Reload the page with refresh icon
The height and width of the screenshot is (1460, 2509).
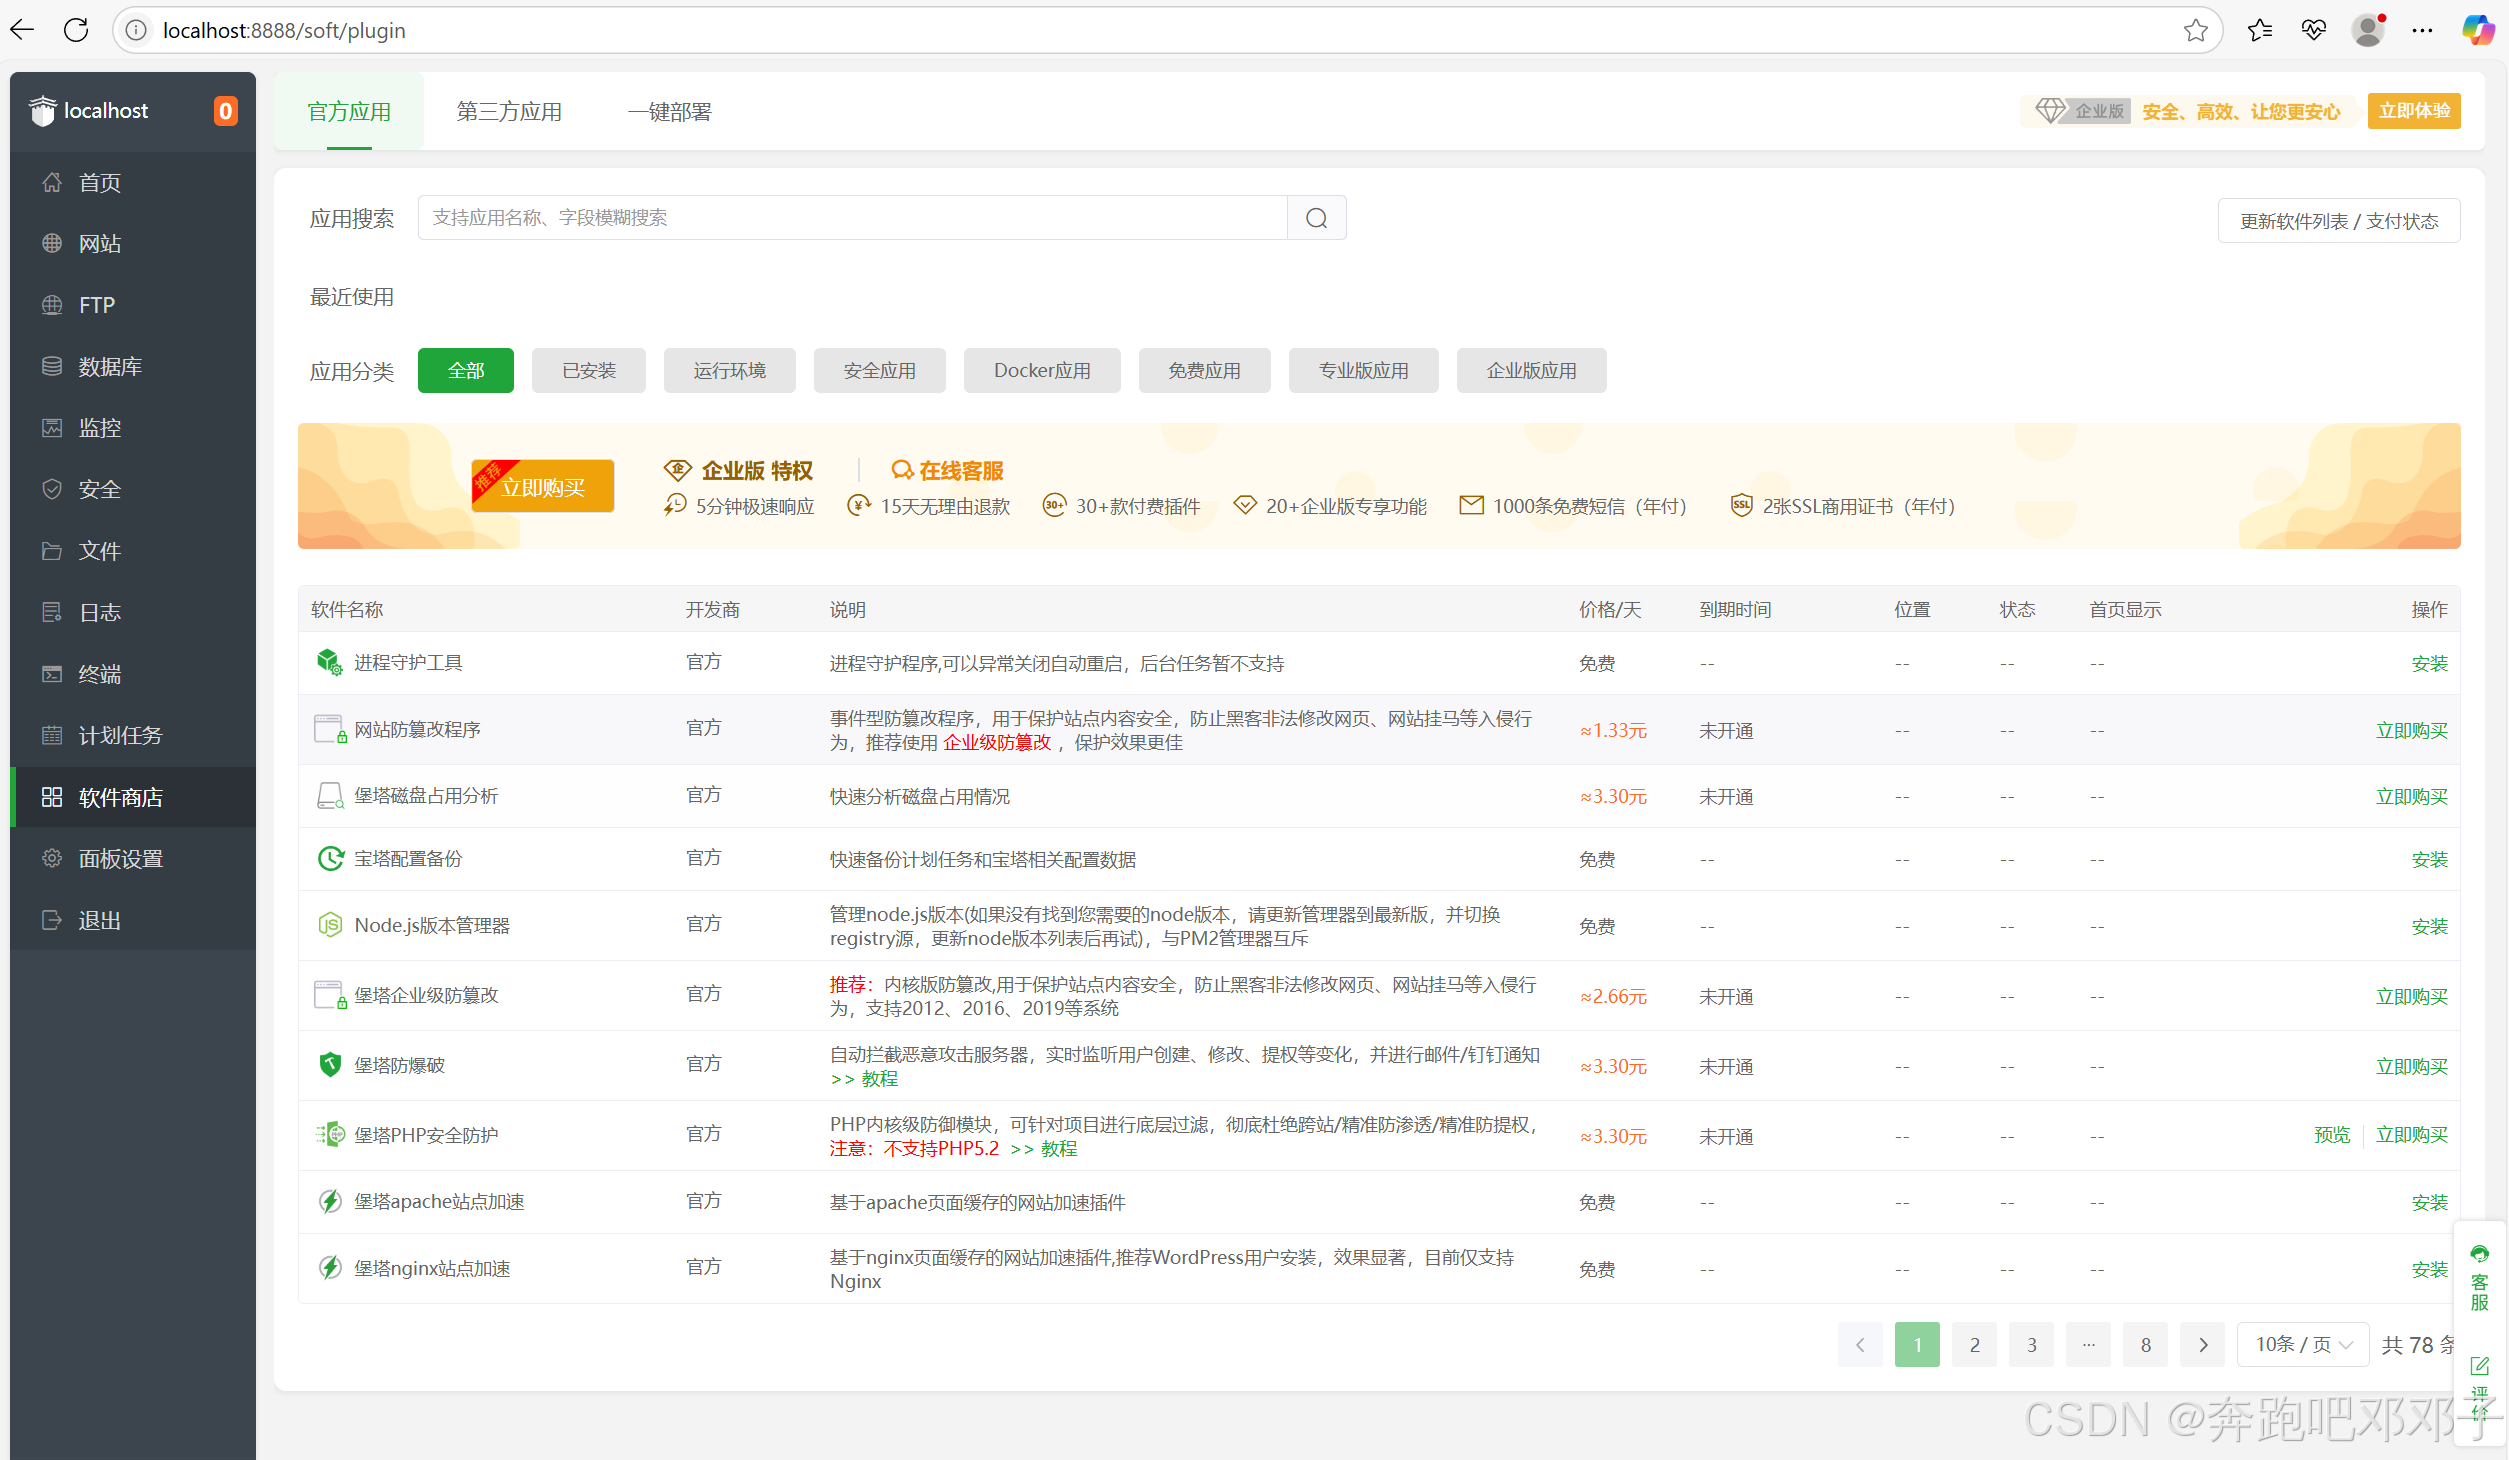[76, 30]
